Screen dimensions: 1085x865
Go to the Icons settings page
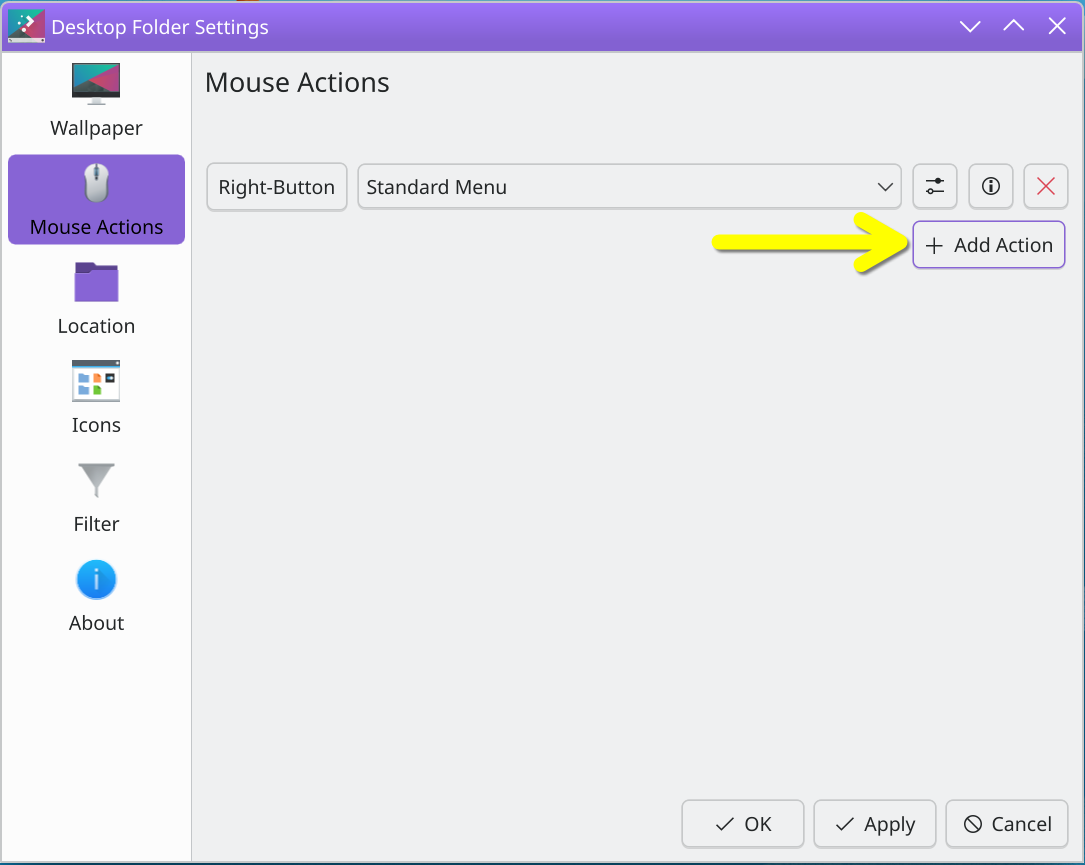pos(96,397)
